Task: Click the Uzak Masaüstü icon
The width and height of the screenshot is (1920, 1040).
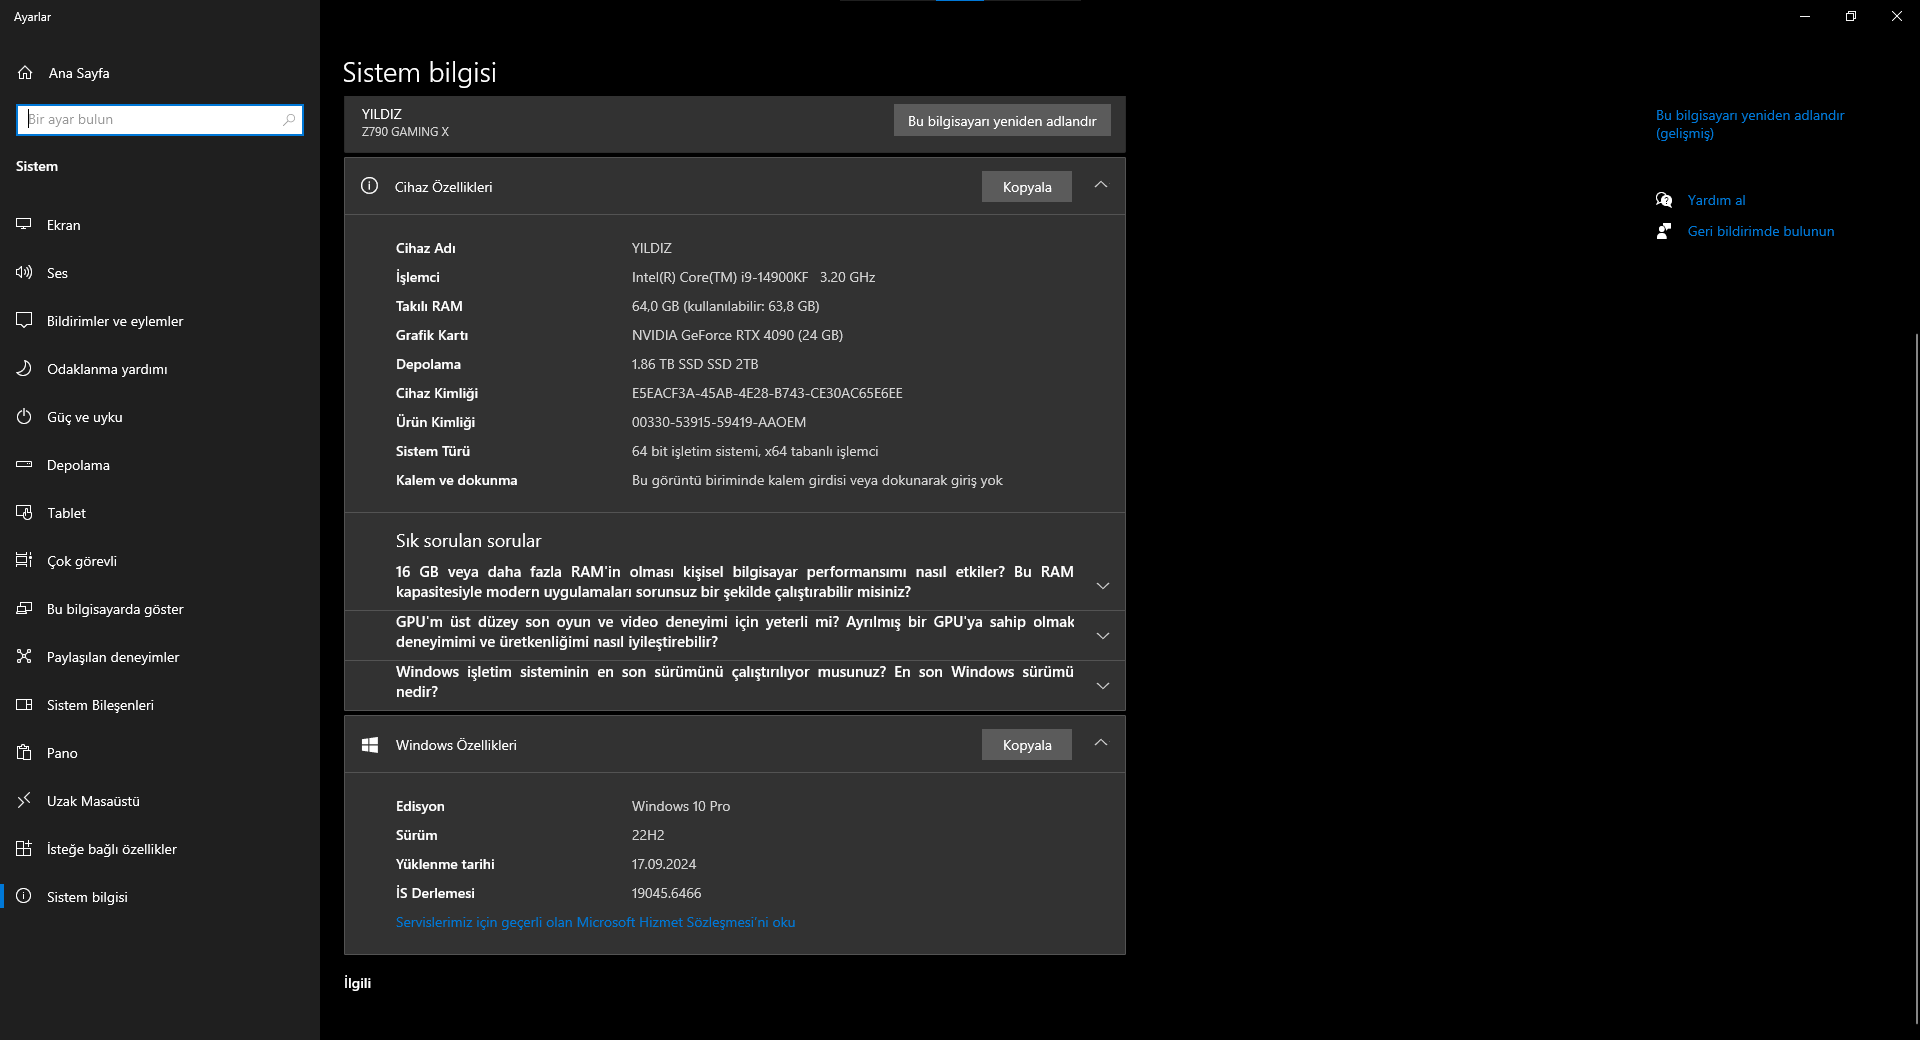Action: pyautogui.click(x=24, y=801)
